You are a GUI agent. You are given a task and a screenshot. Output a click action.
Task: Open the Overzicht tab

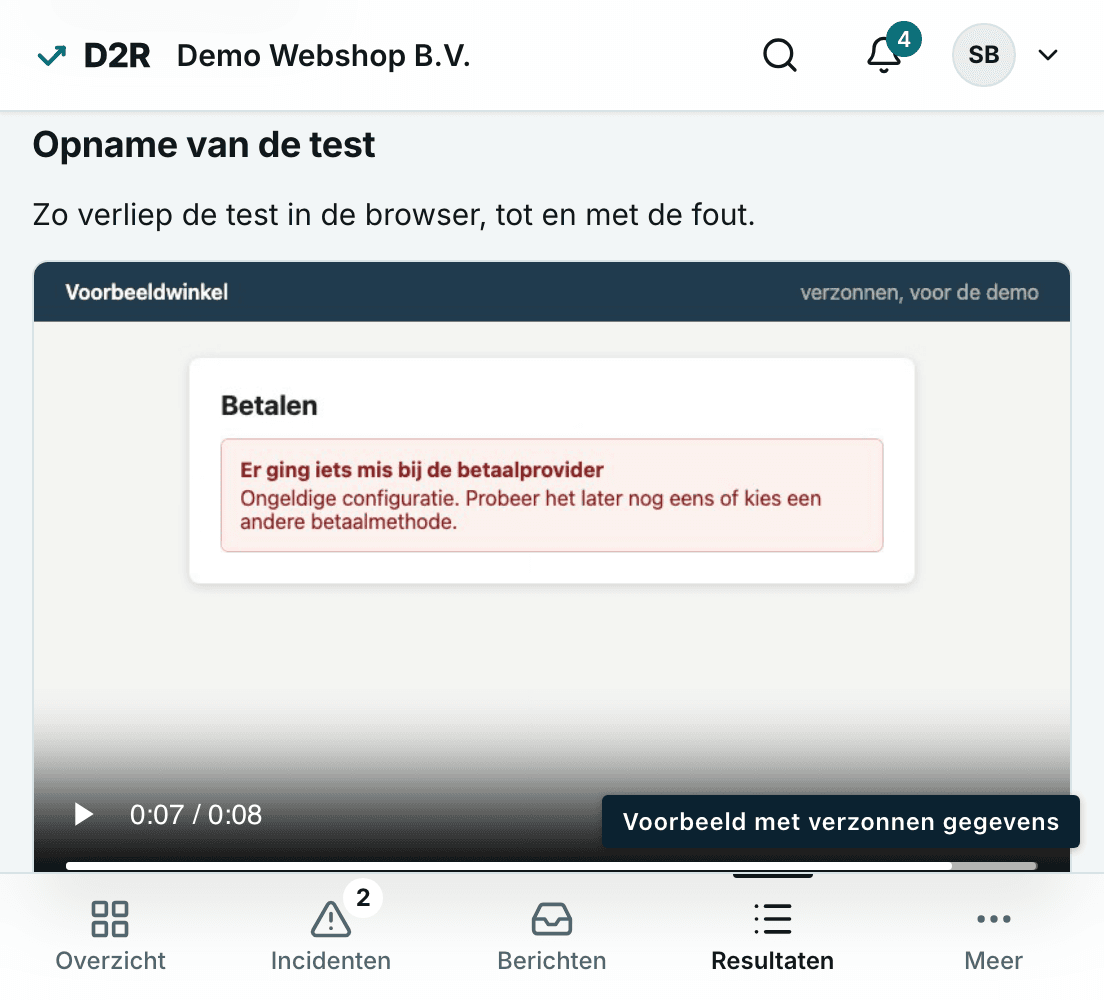click(x=110, y=937)
